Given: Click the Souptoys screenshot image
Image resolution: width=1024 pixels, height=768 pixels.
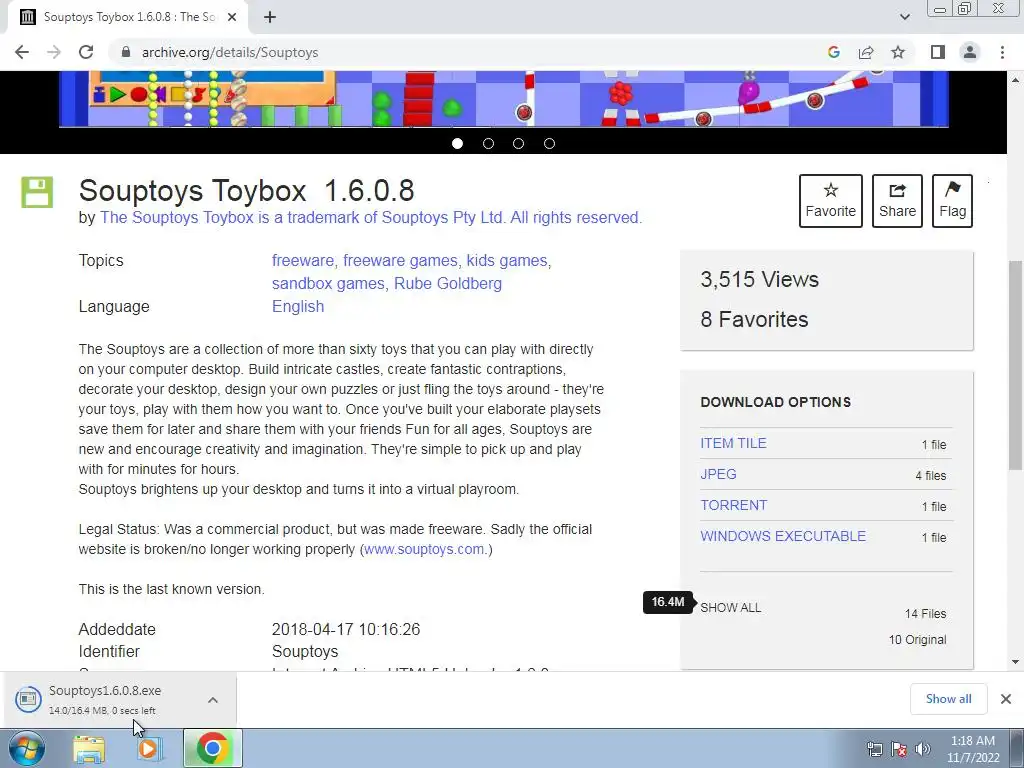Looking at the screenshot, I should [504, 99].
